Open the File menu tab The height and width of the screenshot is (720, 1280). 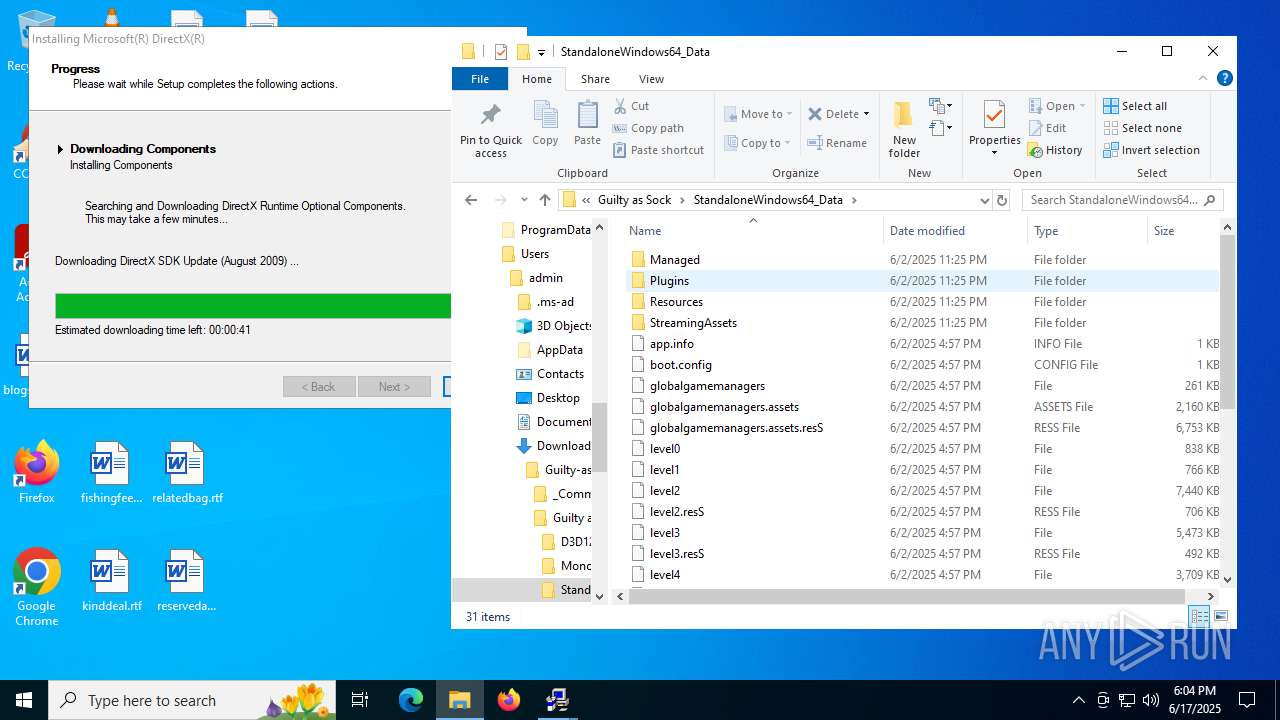[480, 79]
